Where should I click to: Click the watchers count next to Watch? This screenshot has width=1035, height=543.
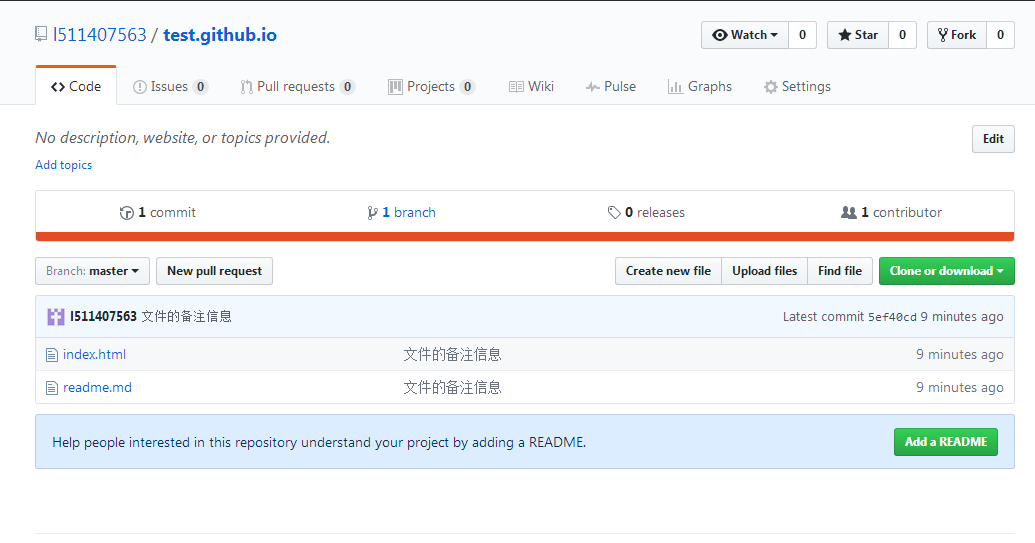point(802,35)
